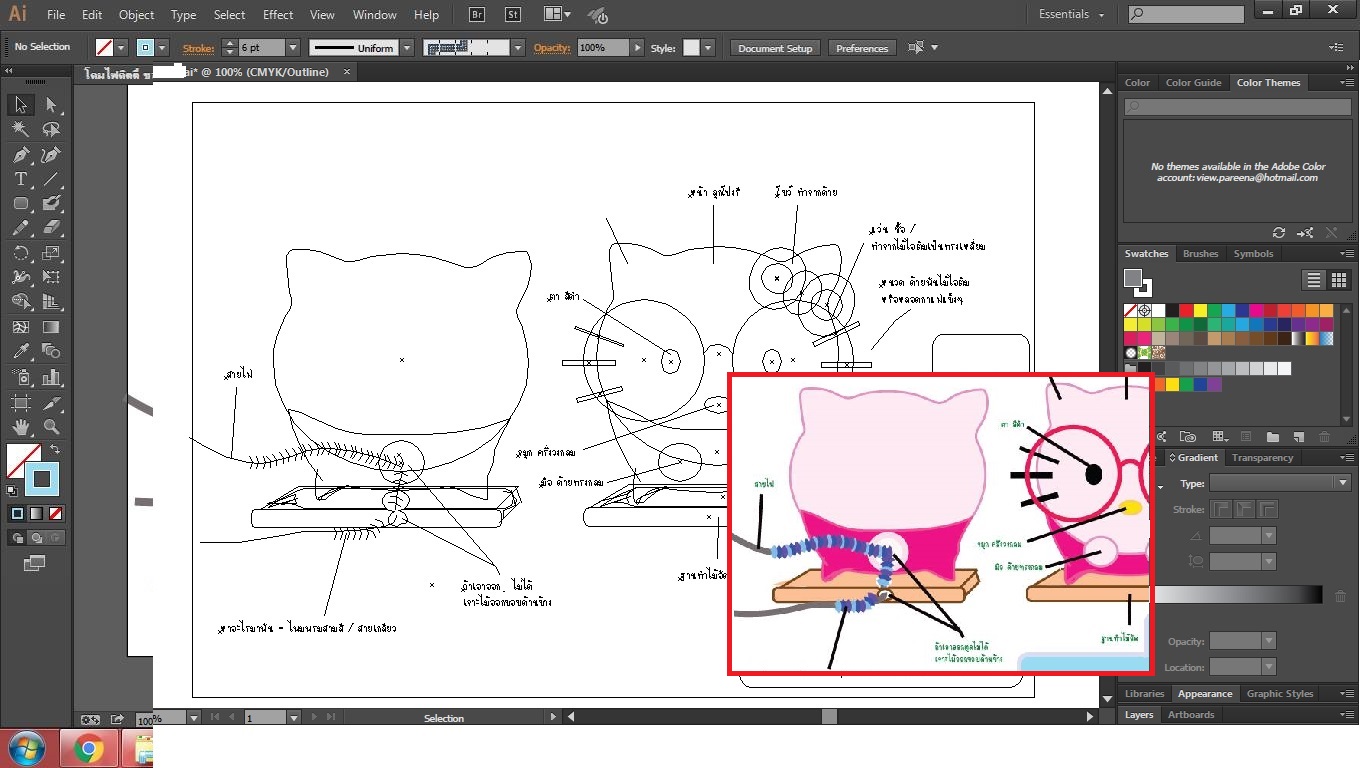Select the Artboard tool
This screenshot has width=1360, height=768.
(x=21, y=403)
